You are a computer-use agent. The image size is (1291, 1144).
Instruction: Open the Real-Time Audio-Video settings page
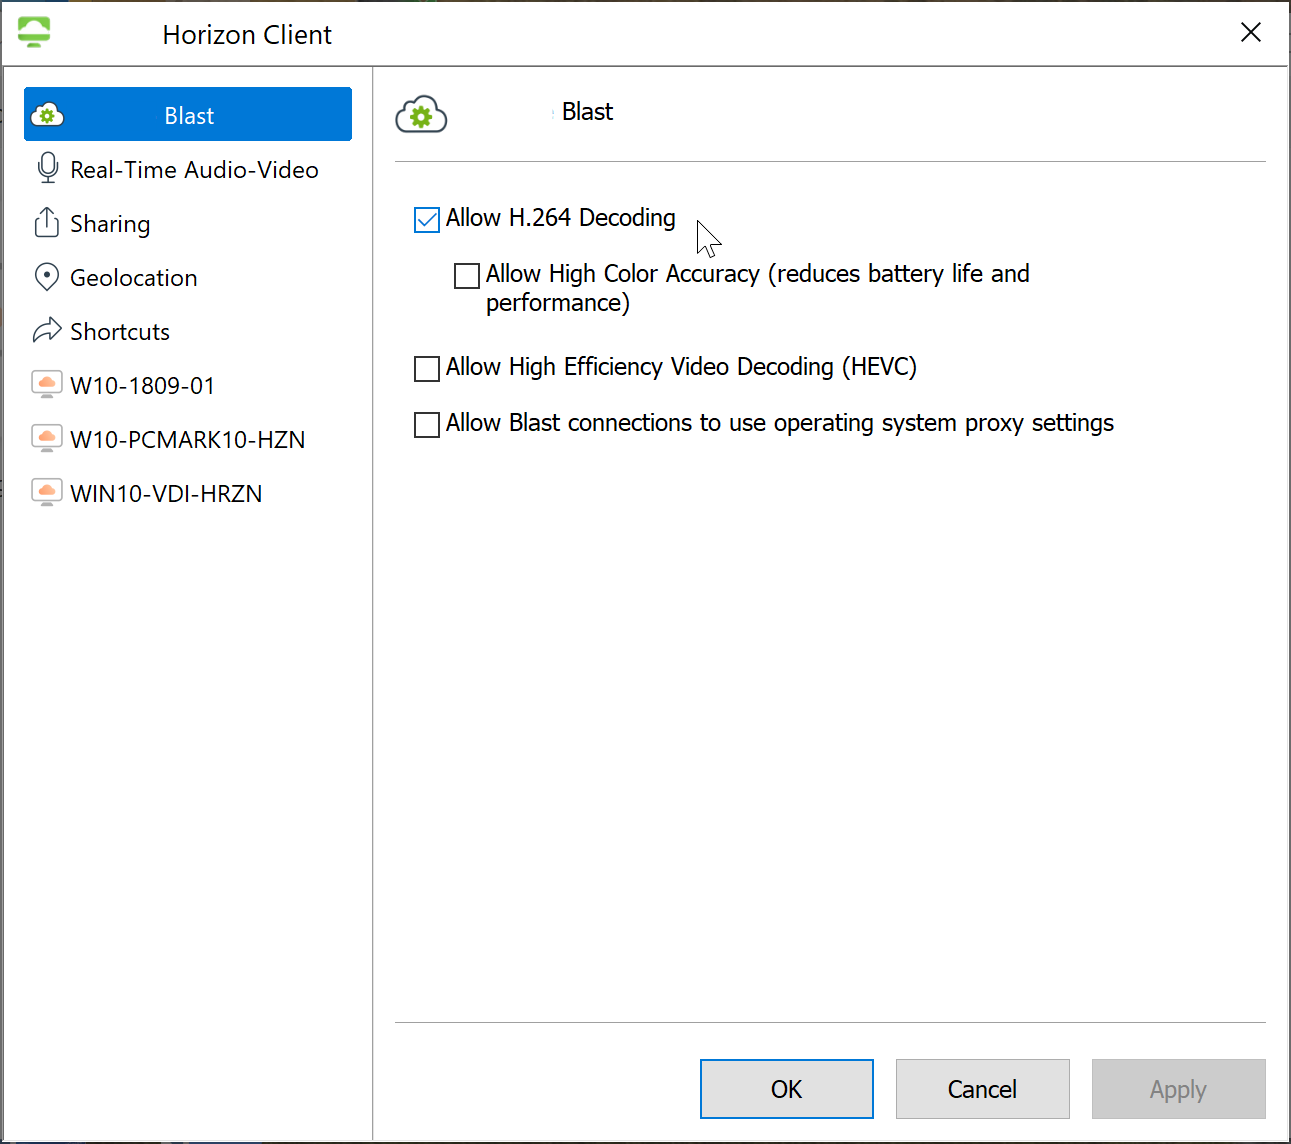pos(193,169)
